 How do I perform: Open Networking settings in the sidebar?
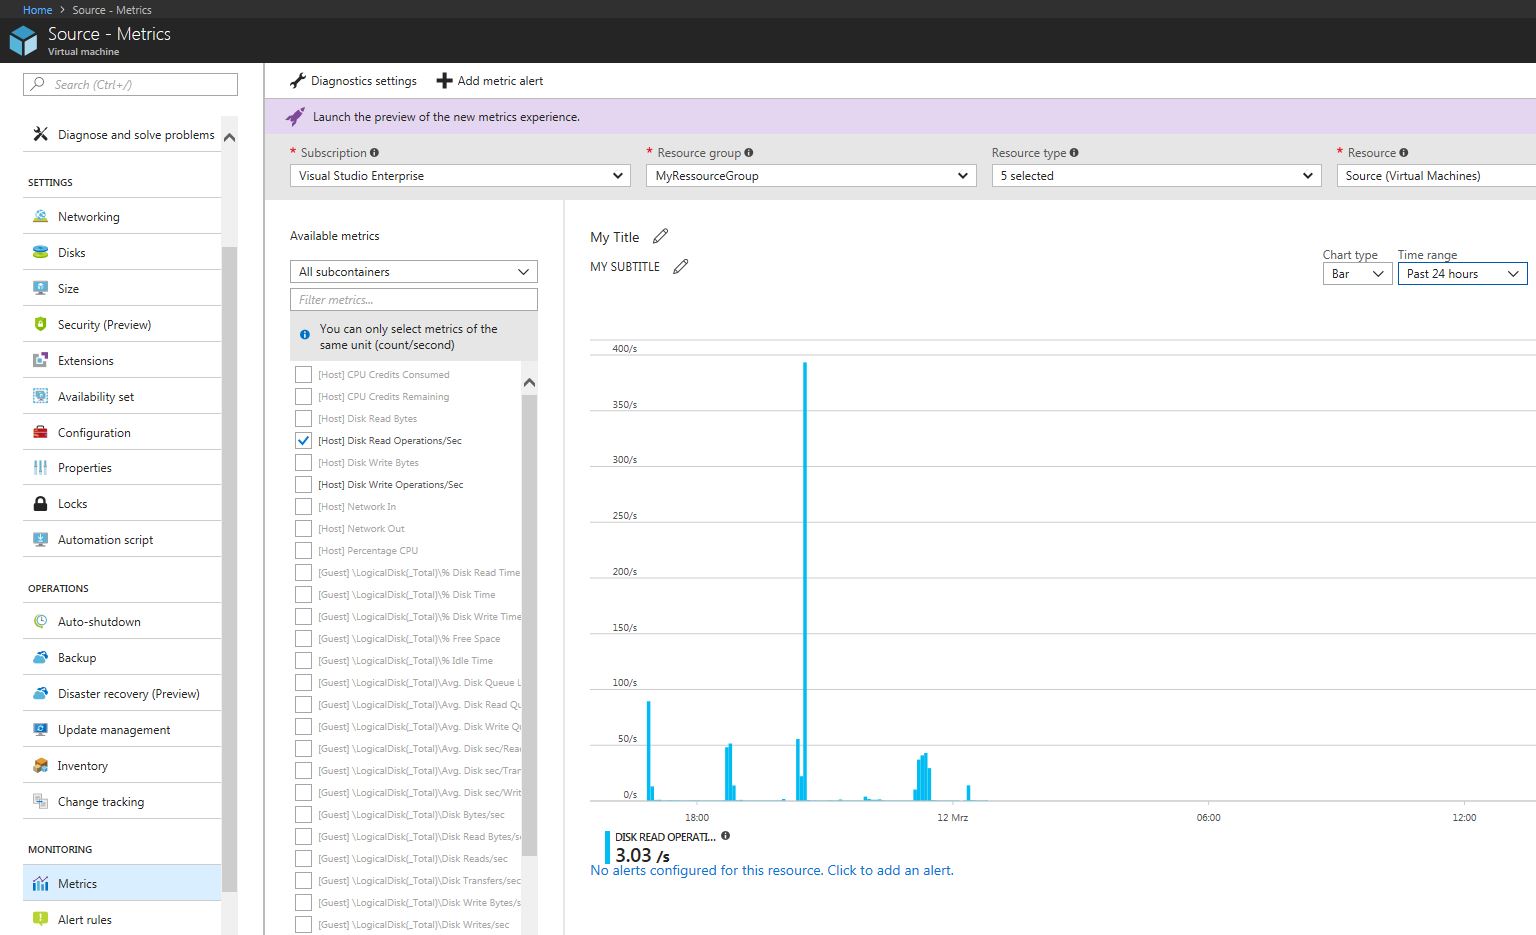click(89, 216)
